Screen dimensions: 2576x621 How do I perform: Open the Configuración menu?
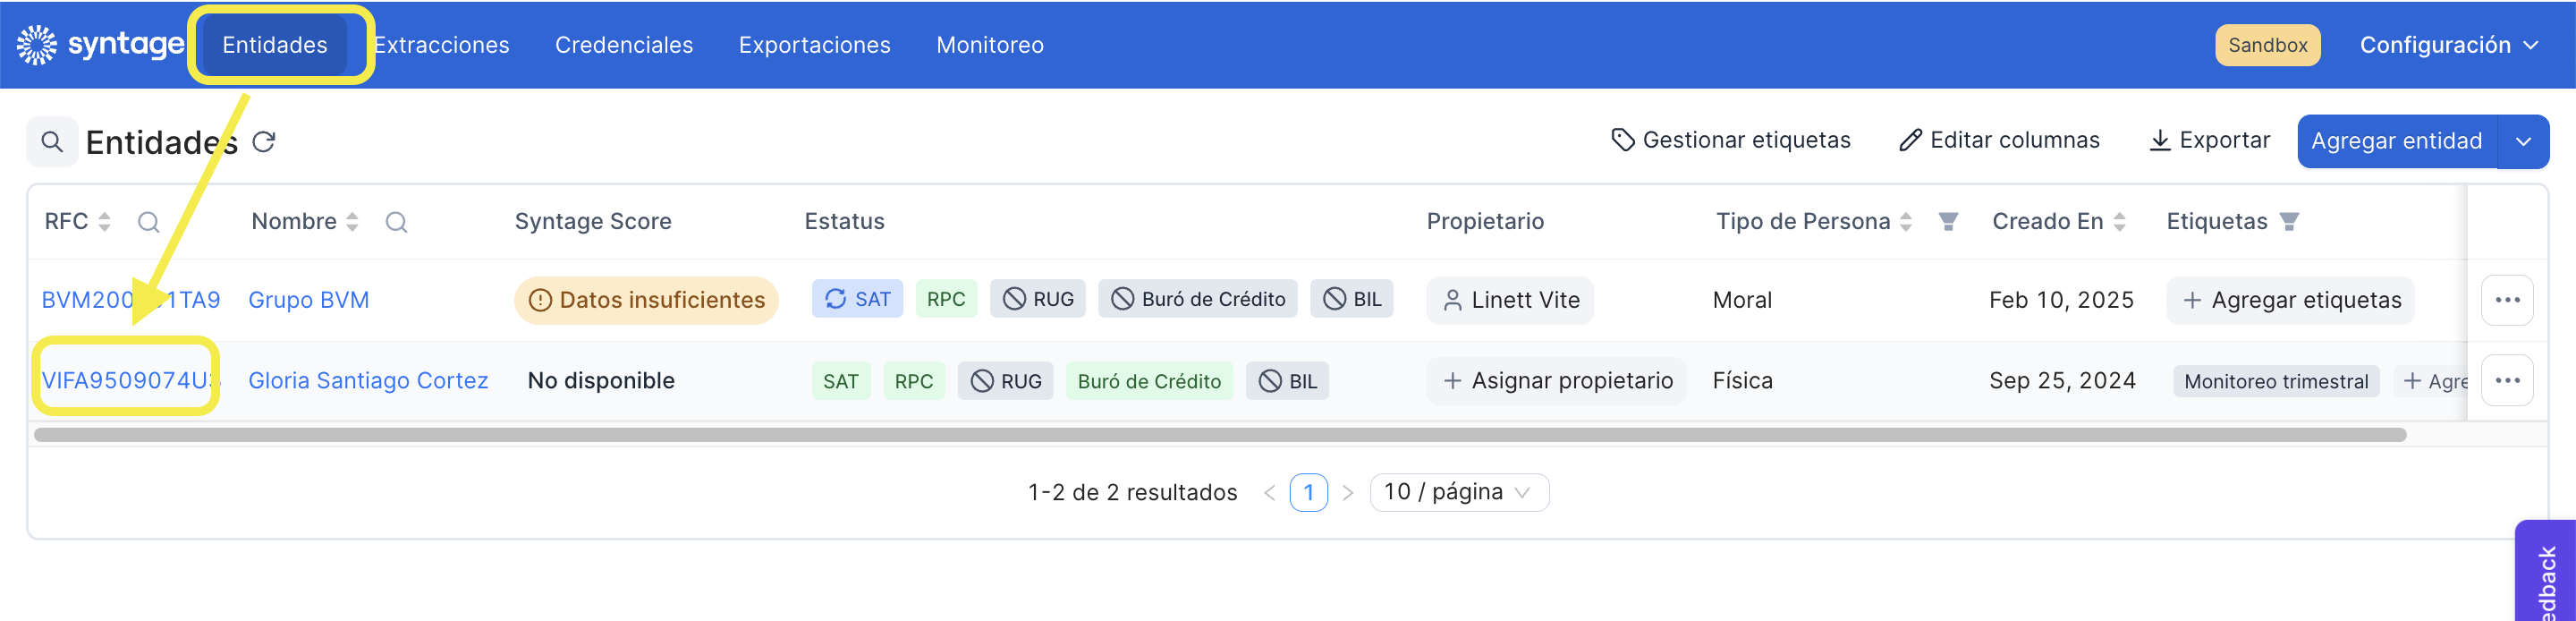(2449, 45)
